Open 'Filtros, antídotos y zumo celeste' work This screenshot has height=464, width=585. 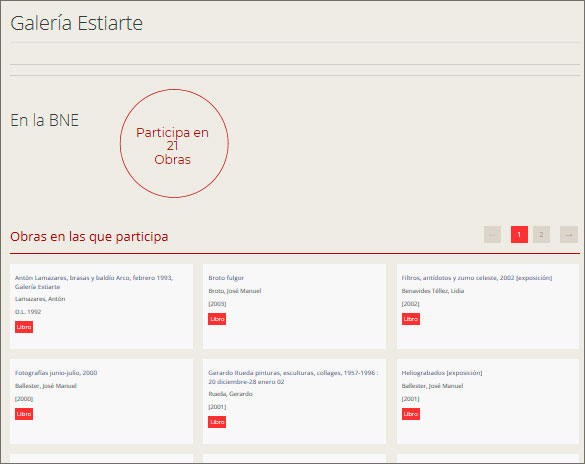[477, 278]
